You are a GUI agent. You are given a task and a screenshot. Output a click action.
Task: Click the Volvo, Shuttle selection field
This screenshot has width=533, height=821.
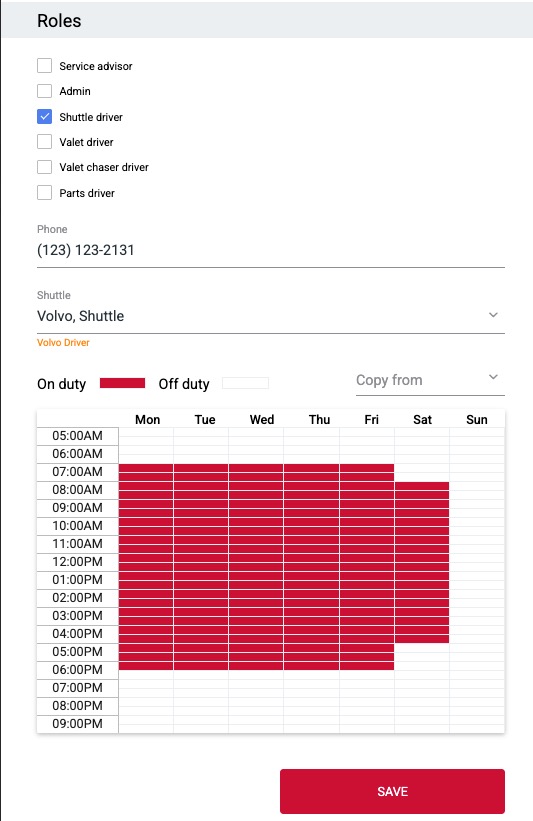[x=271, y=316]
